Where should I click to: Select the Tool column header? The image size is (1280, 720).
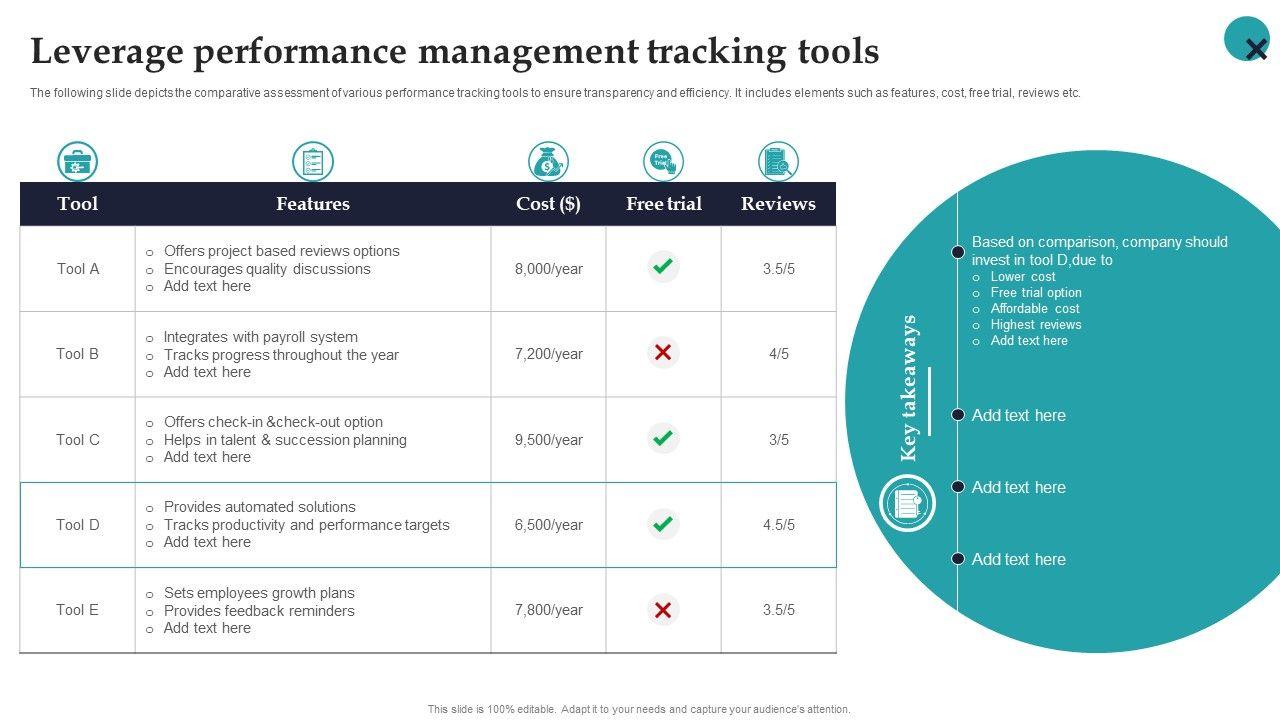[78, 204]
